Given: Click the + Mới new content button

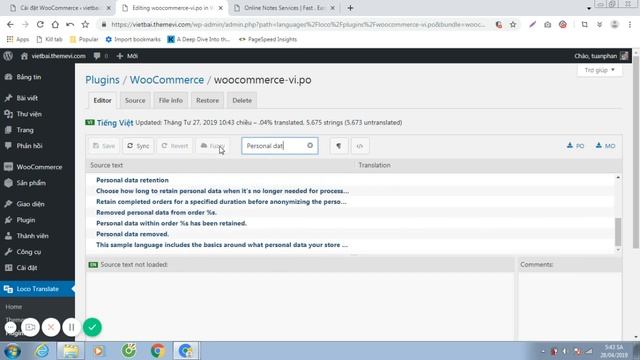Looking at the screenshot, I should 127,56.
